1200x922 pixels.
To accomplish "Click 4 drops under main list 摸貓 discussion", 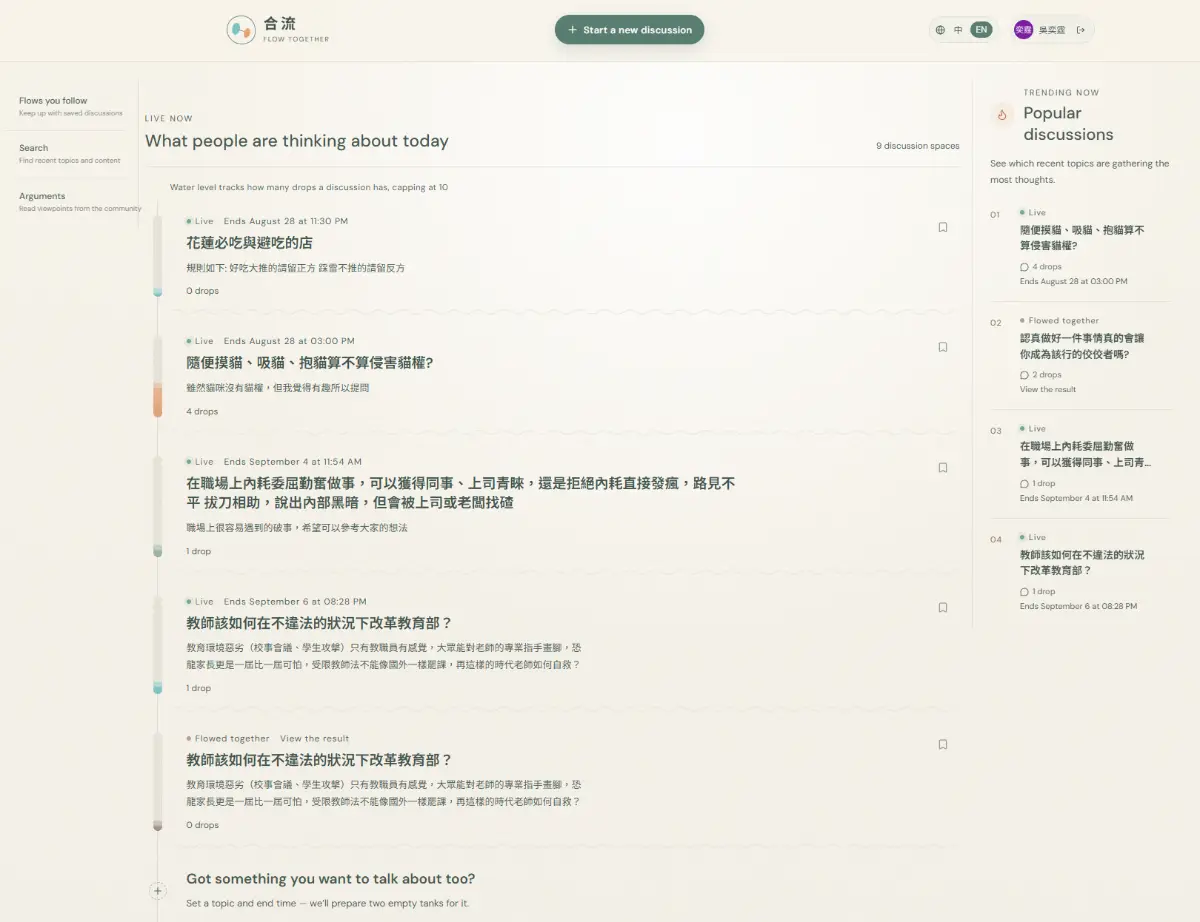I will [x=202, y=411].
